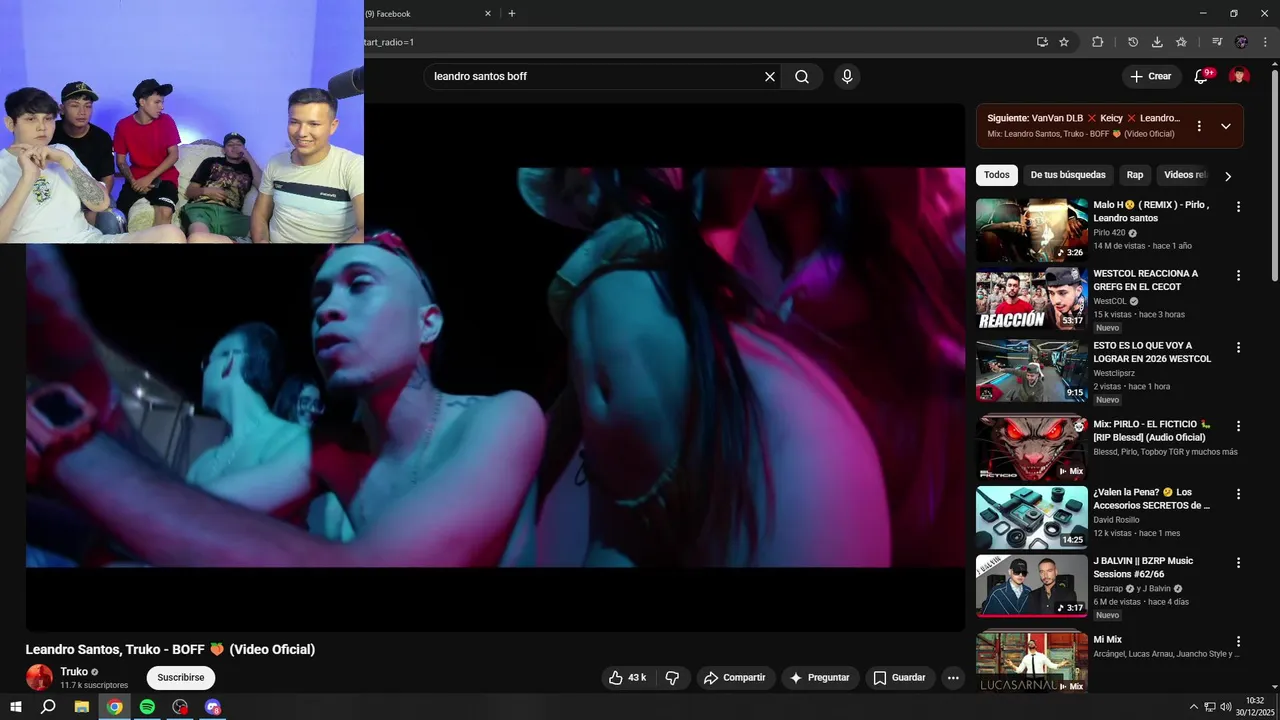Click the volume icon in system tray
The width and height of the screenshot is (1280, 720).
tap(1226, 707)
